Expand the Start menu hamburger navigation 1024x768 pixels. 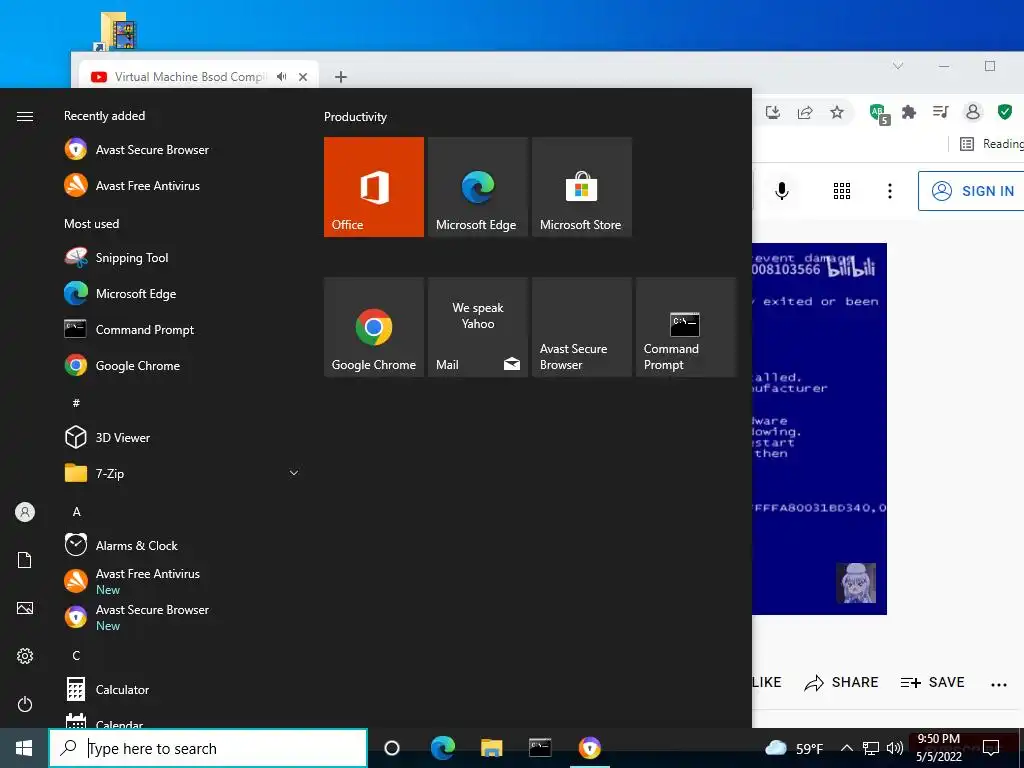click(25, 116)
